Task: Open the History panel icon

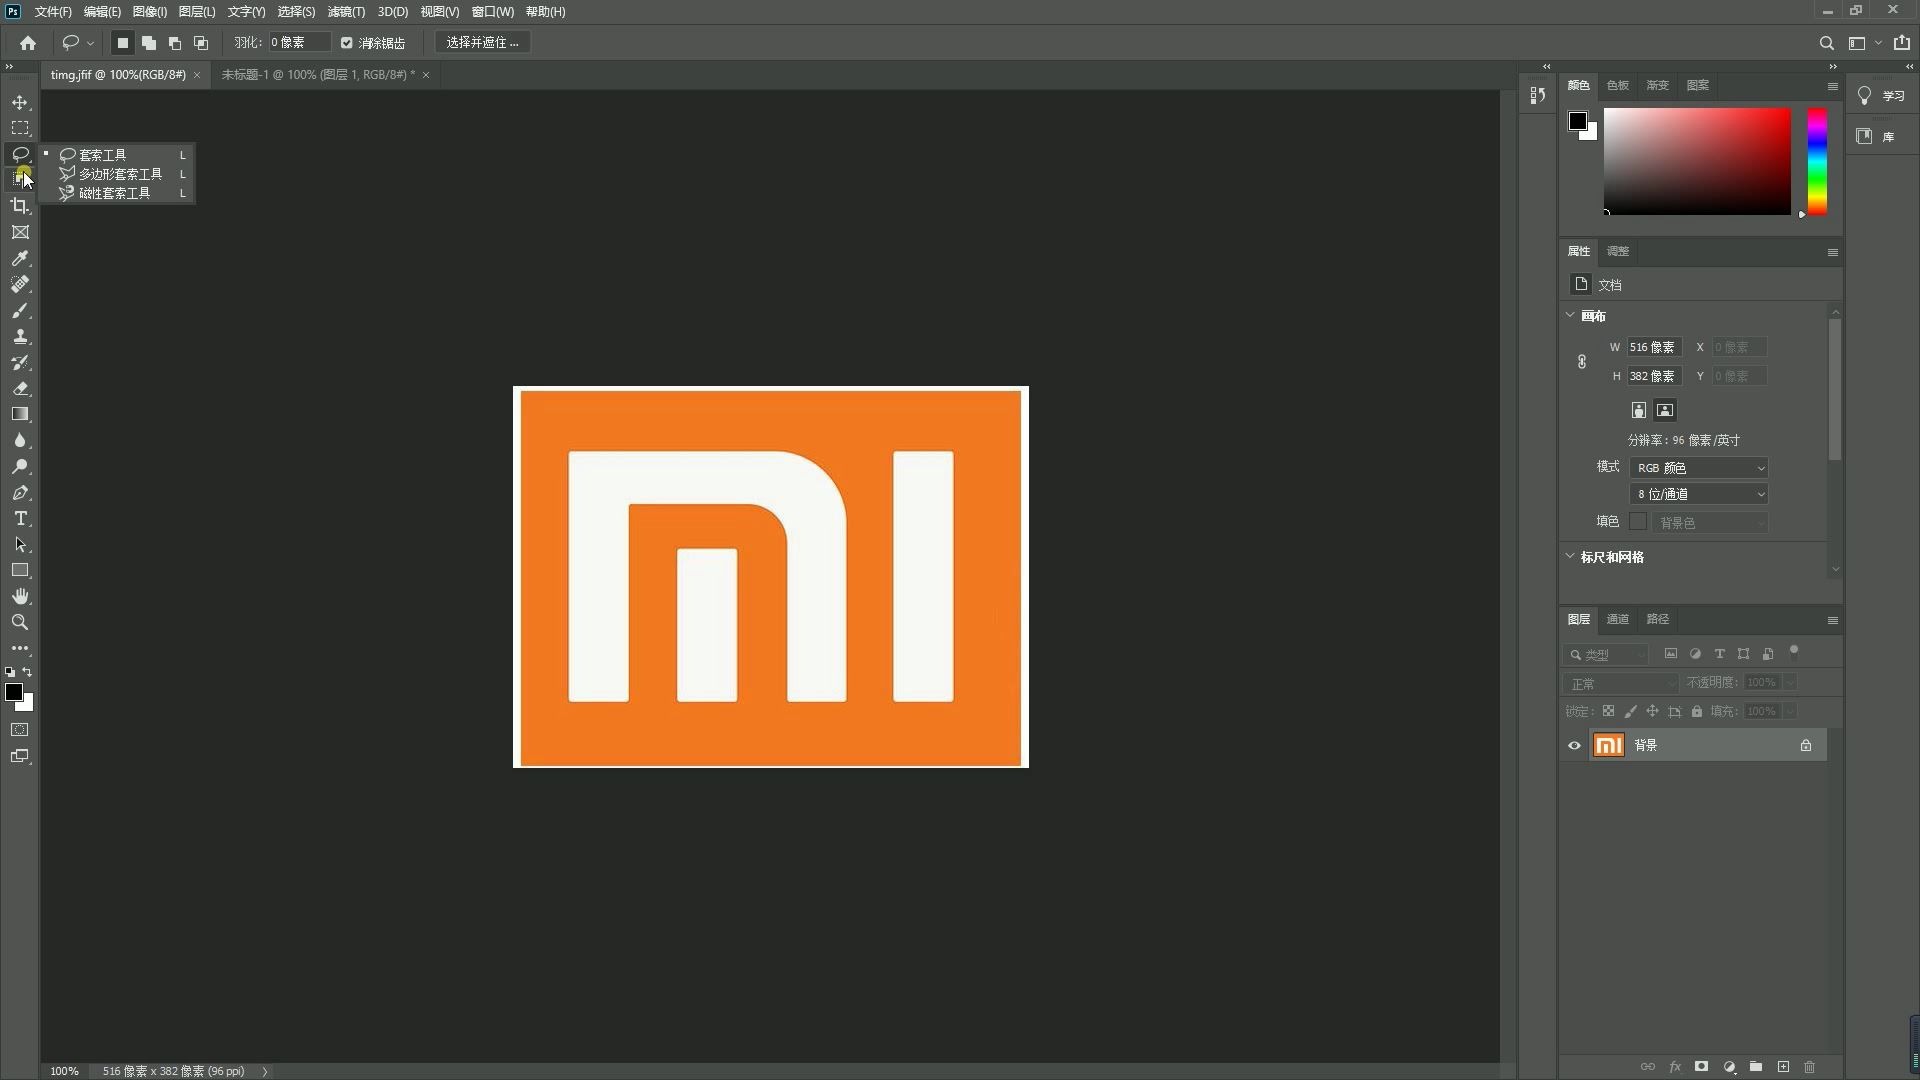Action: 1538,95
